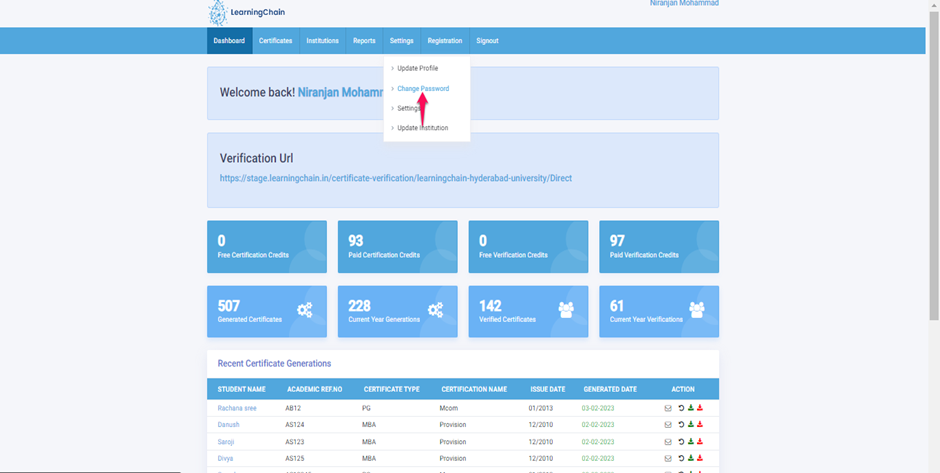Screen dimensions: 940x473
Task: Open the Certificates menu in navigation bar
Action: click(275, 41)
